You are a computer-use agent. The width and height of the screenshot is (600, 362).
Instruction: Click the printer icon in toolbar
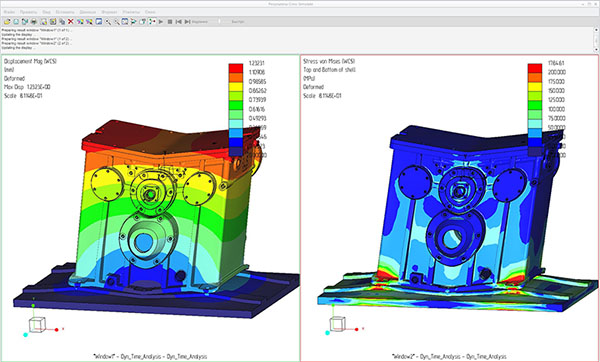[34, 22]
